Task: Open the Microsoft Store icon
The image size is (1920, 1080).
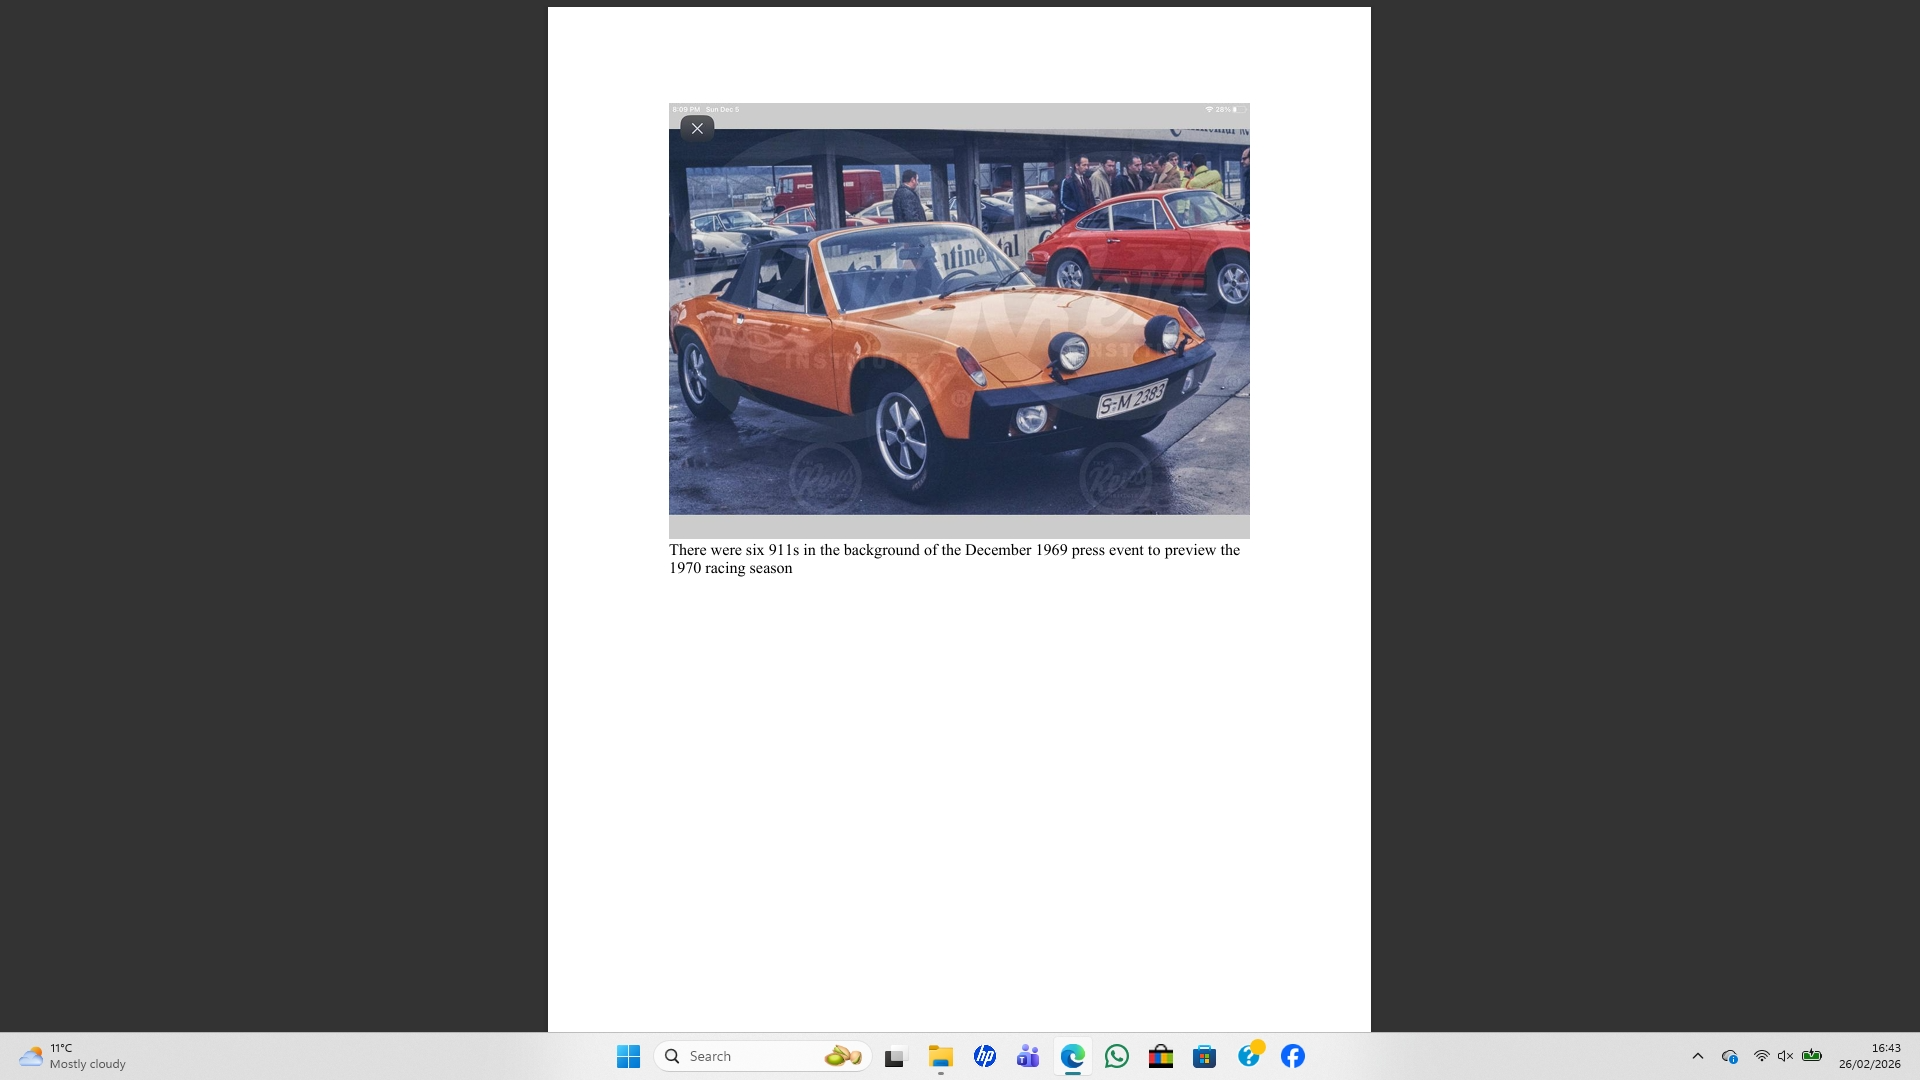Action: pyautogui.click(x=1204, y=1056)
